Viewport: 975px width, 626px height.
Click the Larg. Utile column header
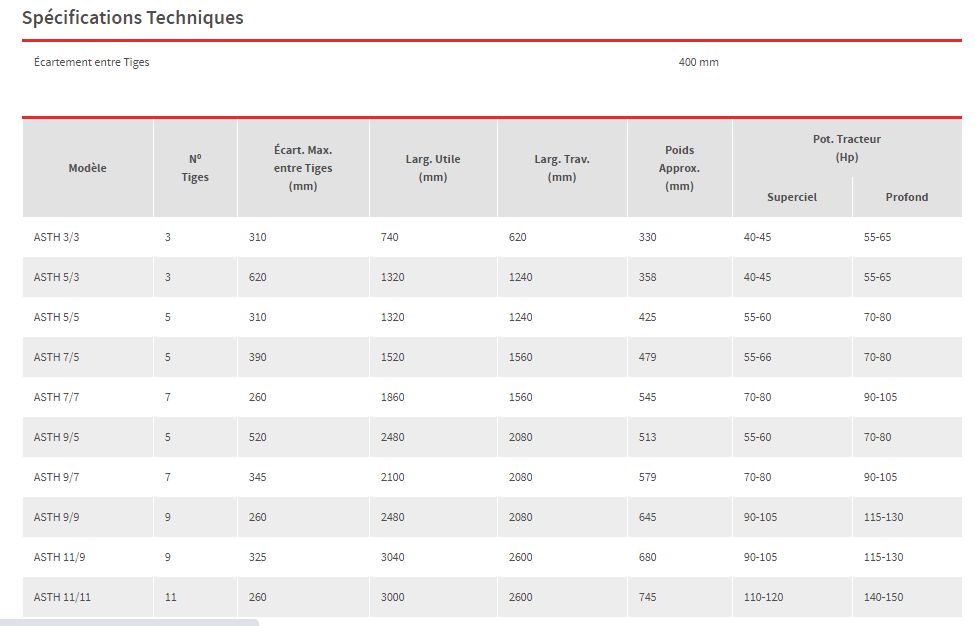433,168
